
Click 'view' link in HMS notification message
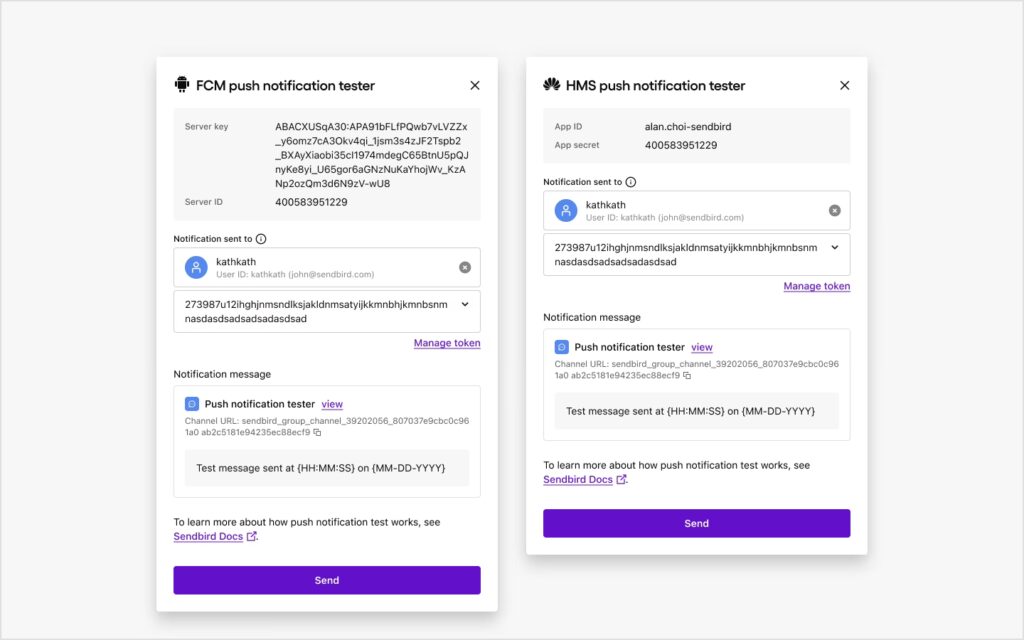[702, 347]
